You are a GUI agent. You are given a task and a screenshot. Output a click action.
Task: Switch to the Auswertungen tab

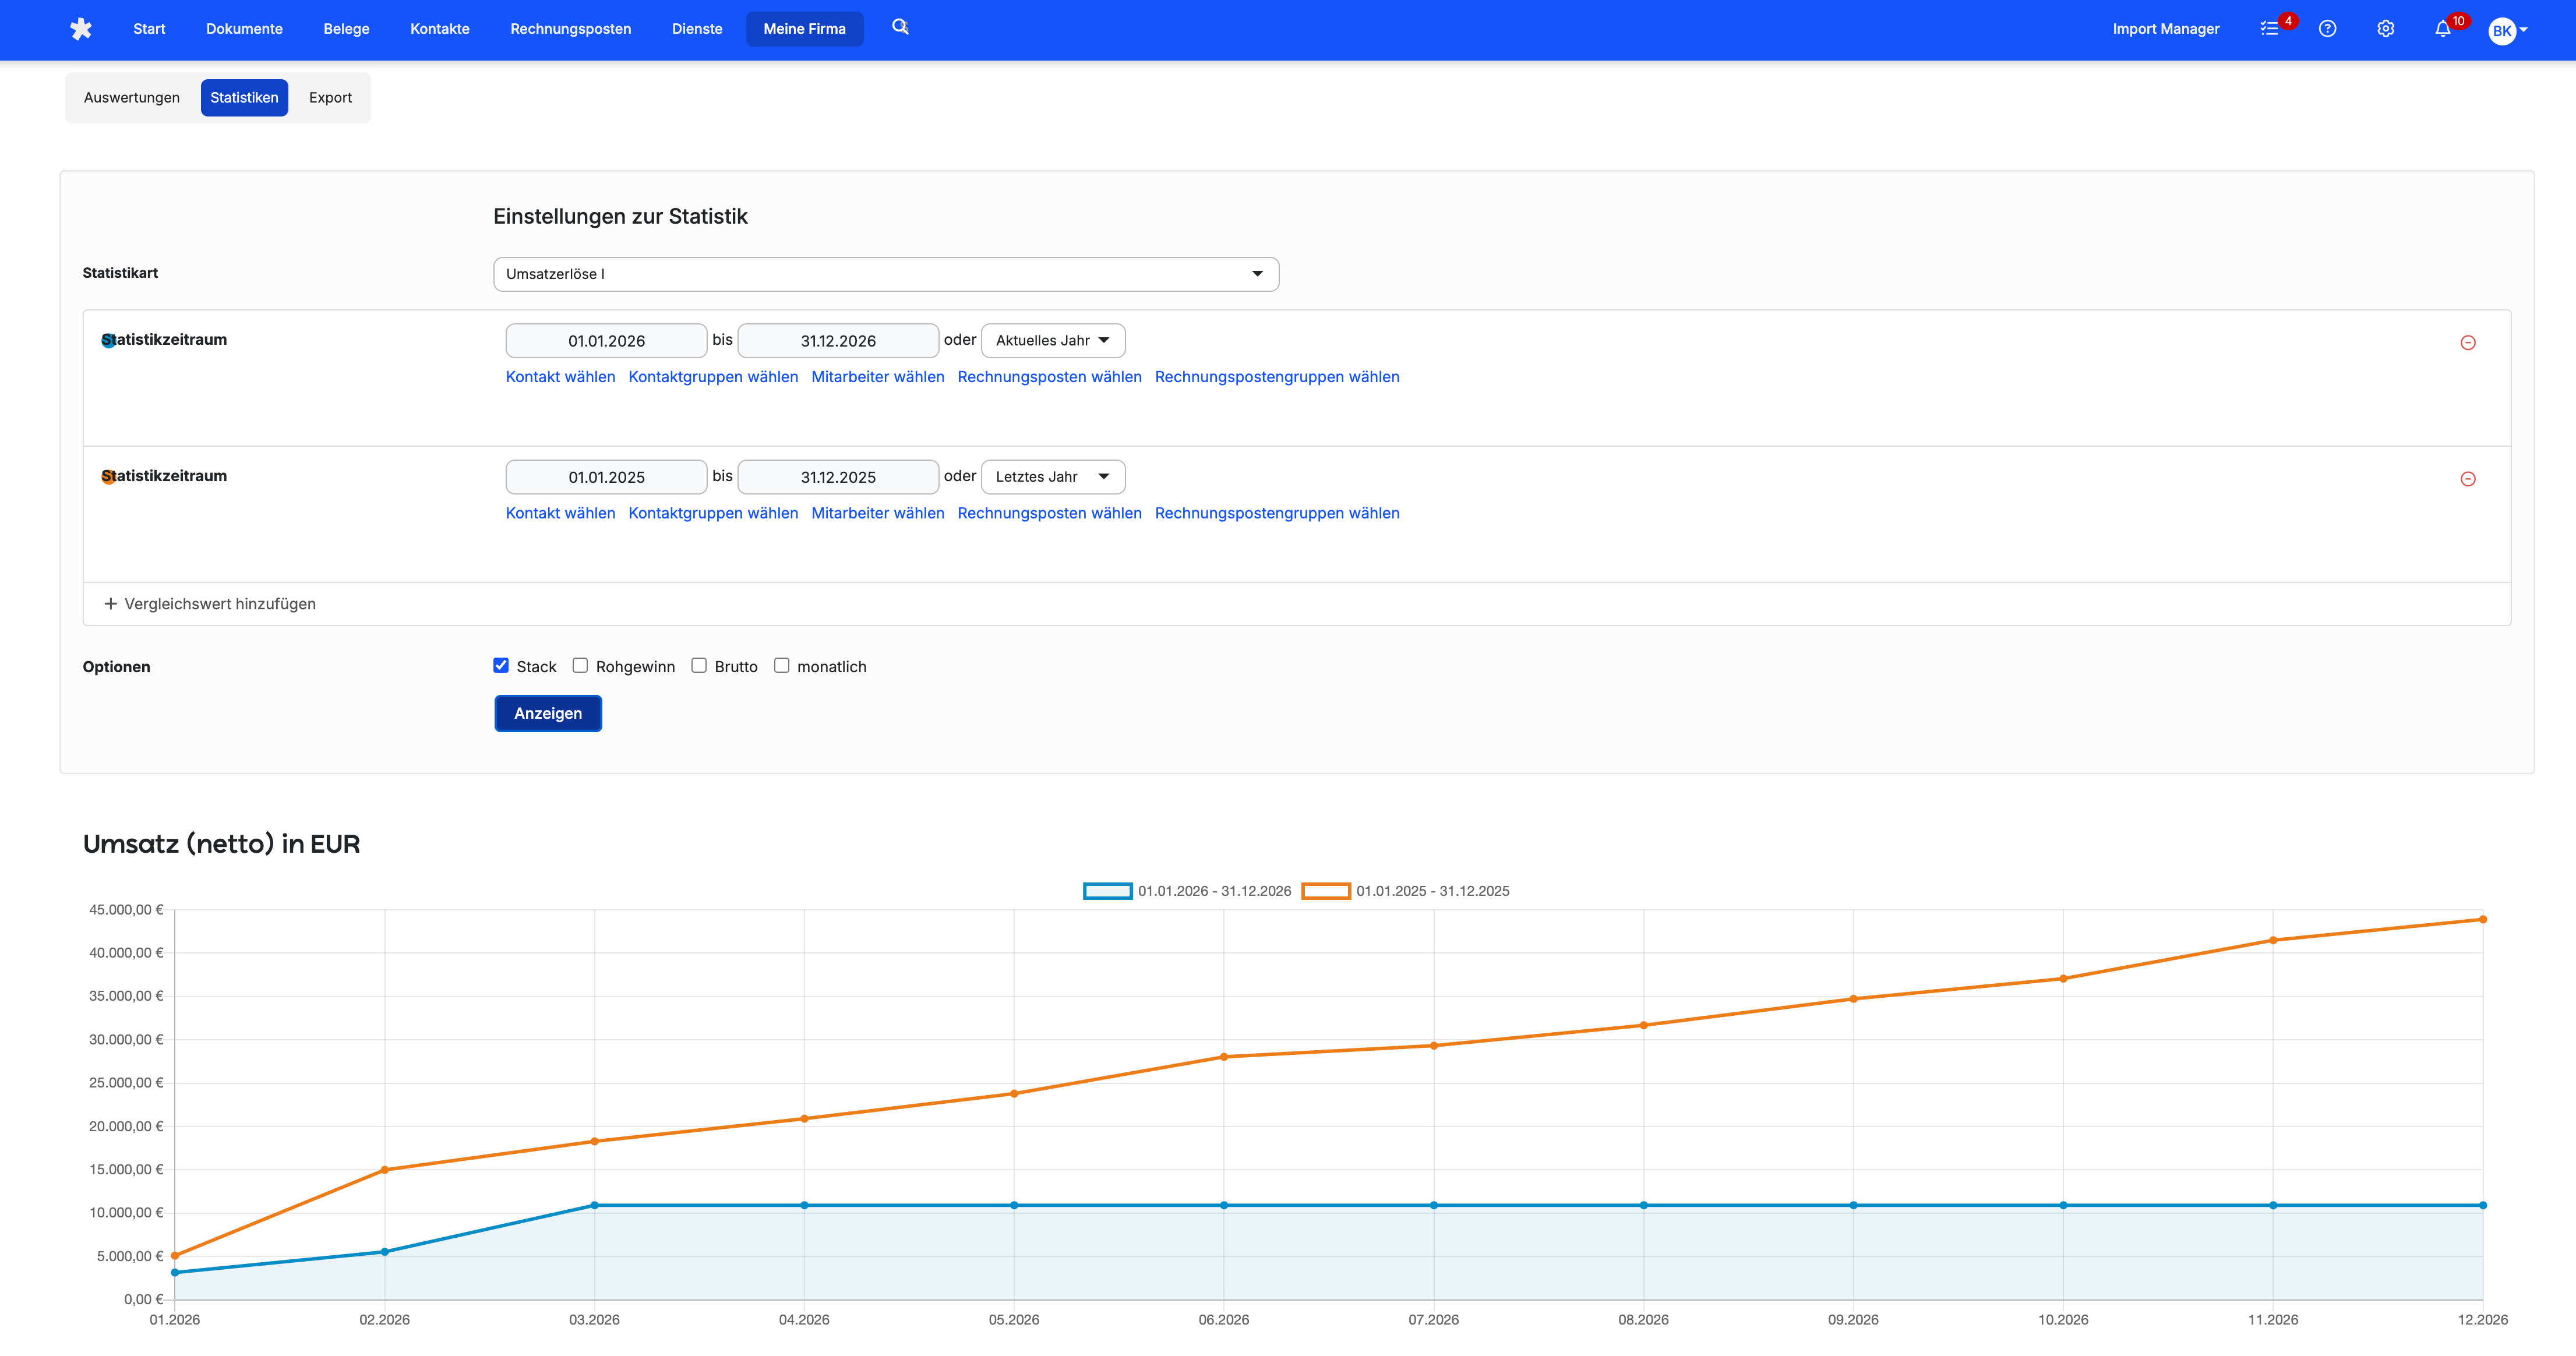(132, 98)
